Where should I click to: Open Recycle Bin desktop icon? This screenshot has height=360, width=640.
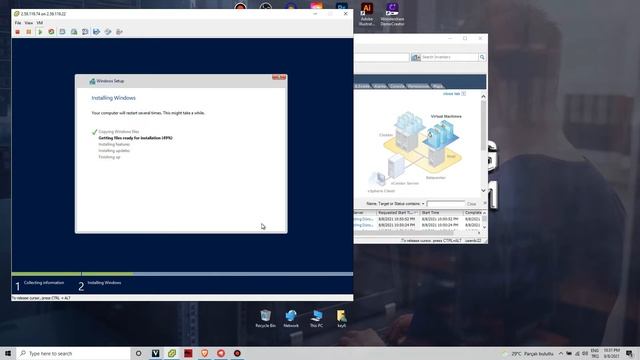265,318
